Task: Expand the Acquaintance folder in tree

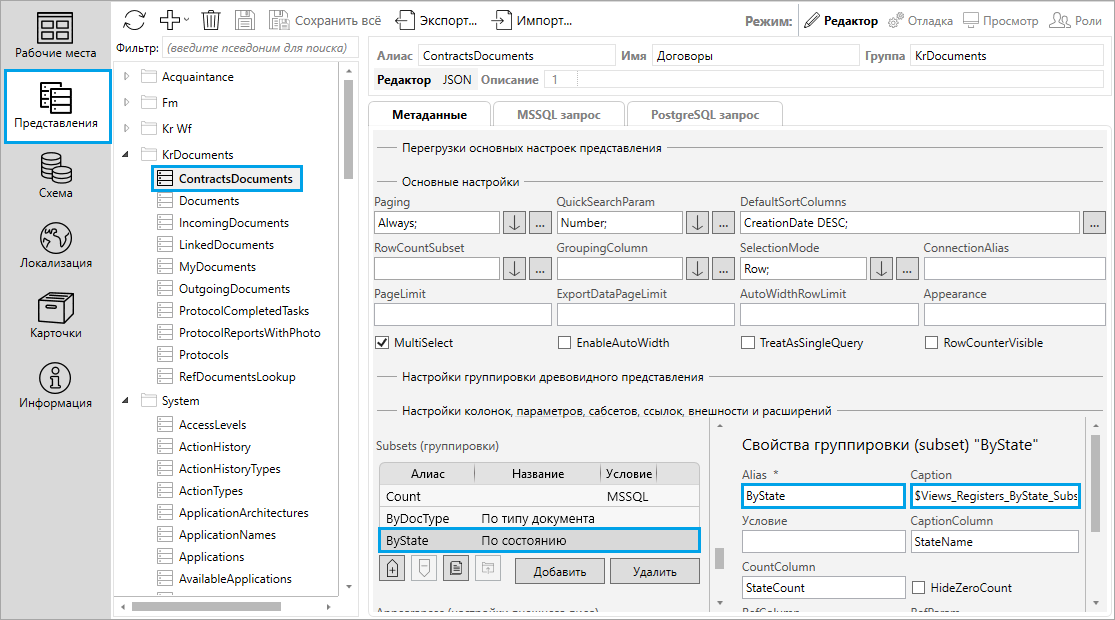Action: (126, 77)
